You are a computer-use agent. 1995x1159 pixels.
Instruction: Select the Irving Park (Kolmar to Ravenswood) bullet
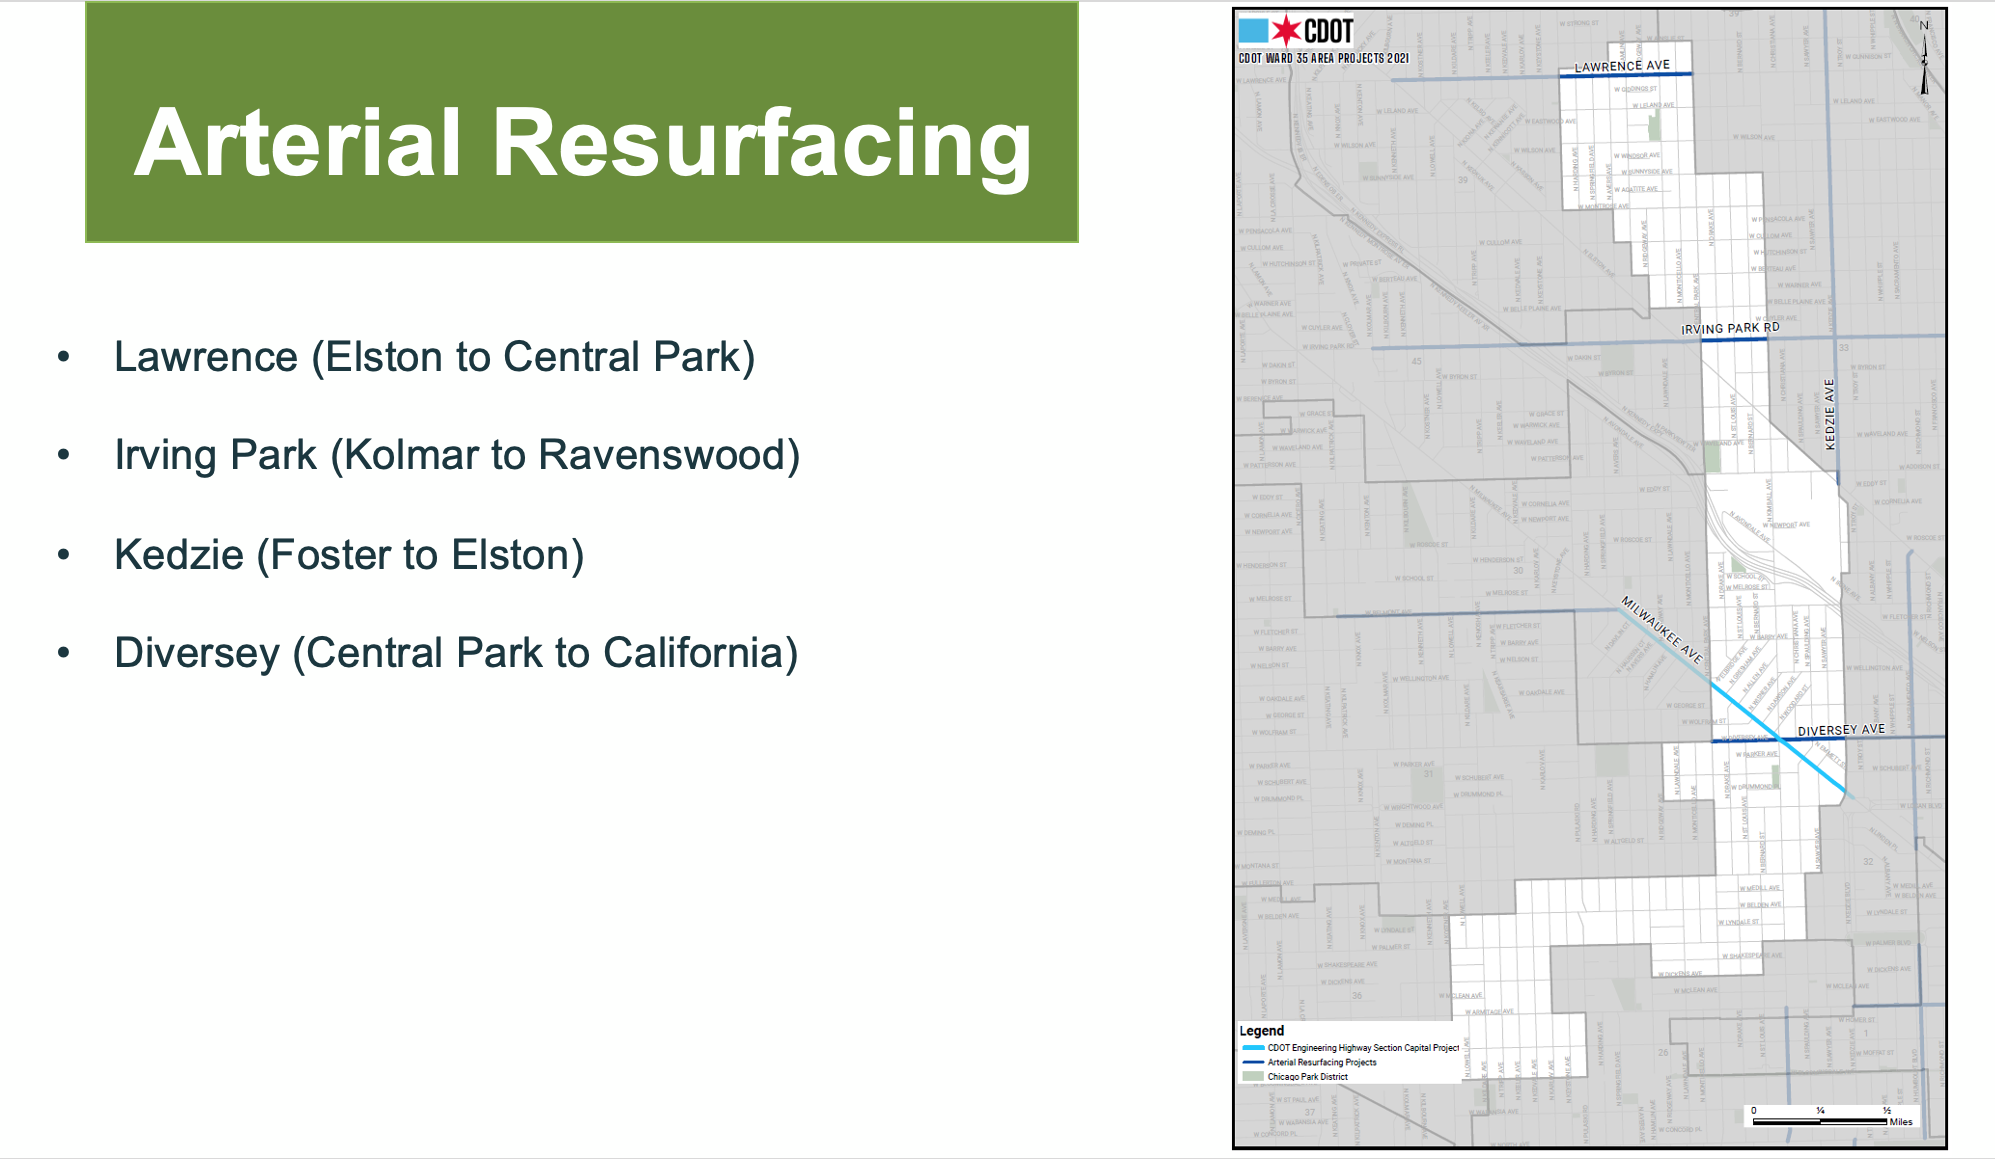(457, 455)
